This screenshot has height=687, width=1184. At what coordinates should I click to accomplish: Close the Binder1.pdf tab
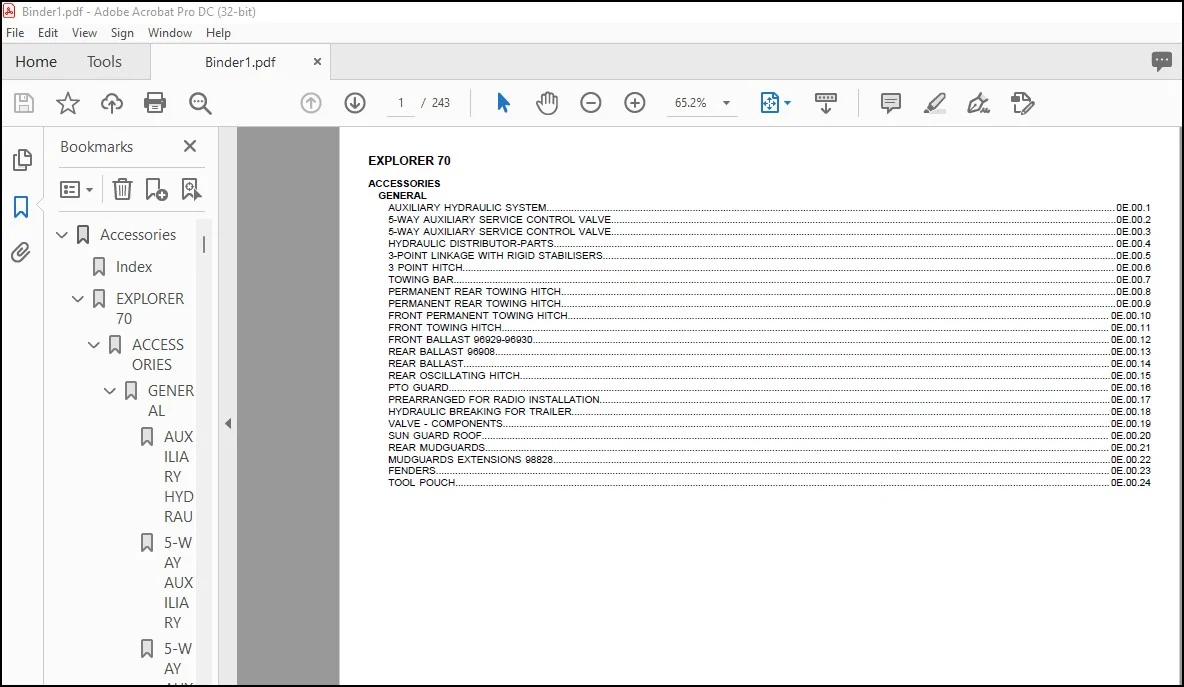click(x=317, y=62)
